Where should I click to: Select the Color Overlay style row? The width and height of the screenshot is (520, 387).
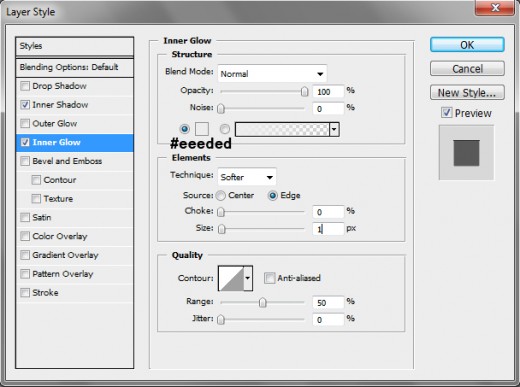pyautogui.click(x=75, y=236)
